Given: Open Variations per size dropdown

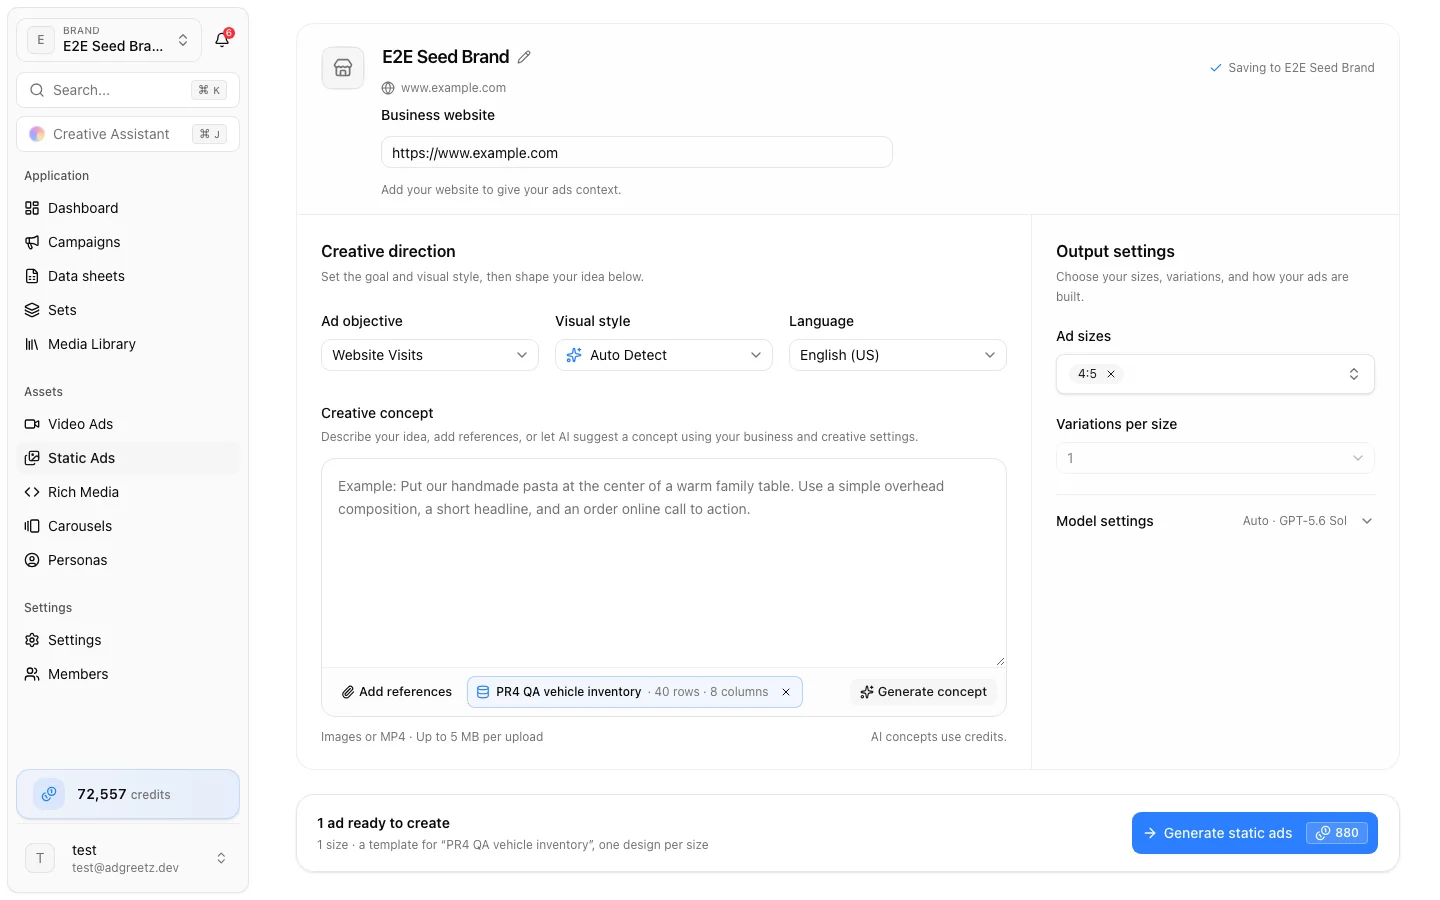Looking at the screenshot, I should click(x=1215, y=458).
